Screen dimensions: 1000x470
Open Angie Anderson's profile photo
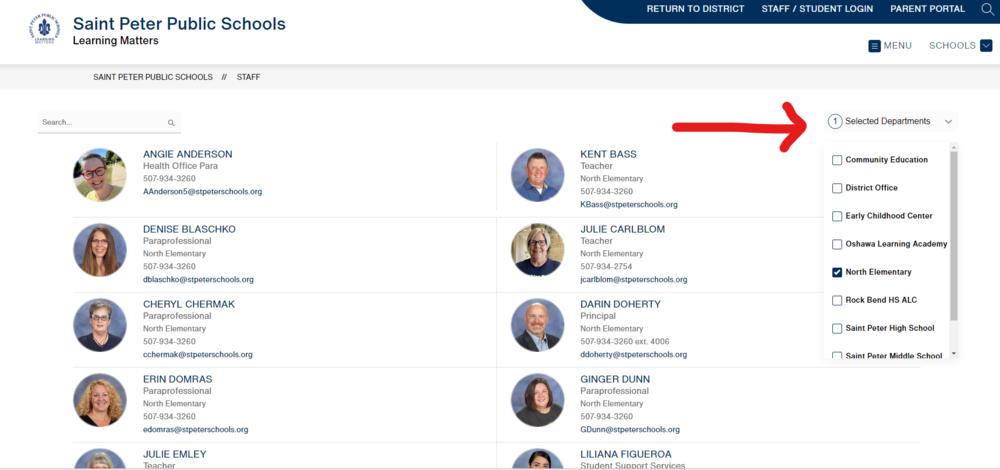[x=99, y=175]
